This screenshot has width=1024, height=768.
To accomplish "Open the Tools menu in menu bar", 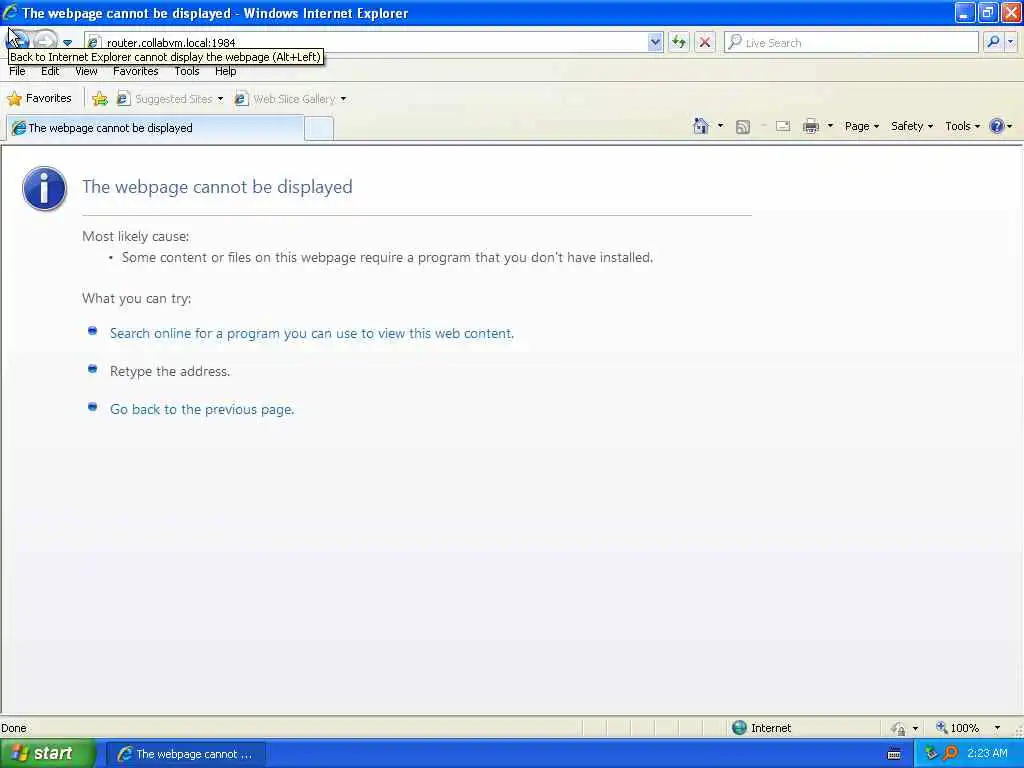I will point(186,71).
